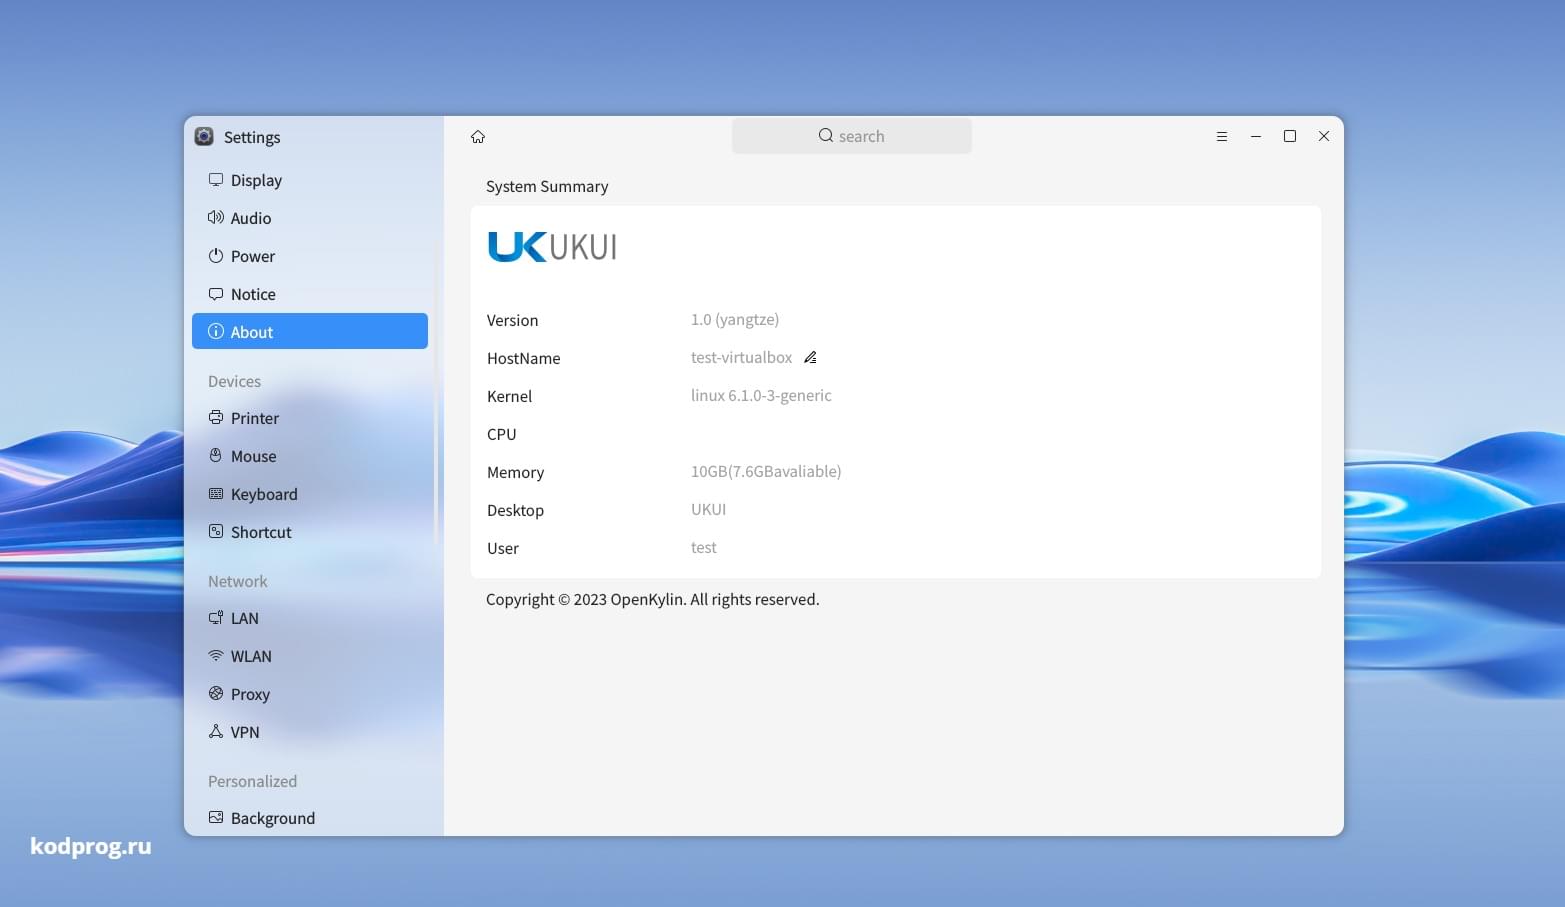Click the VPN icon
Image resolution: width=1565 pixels, height=907 pixels.
coord(215,732)
